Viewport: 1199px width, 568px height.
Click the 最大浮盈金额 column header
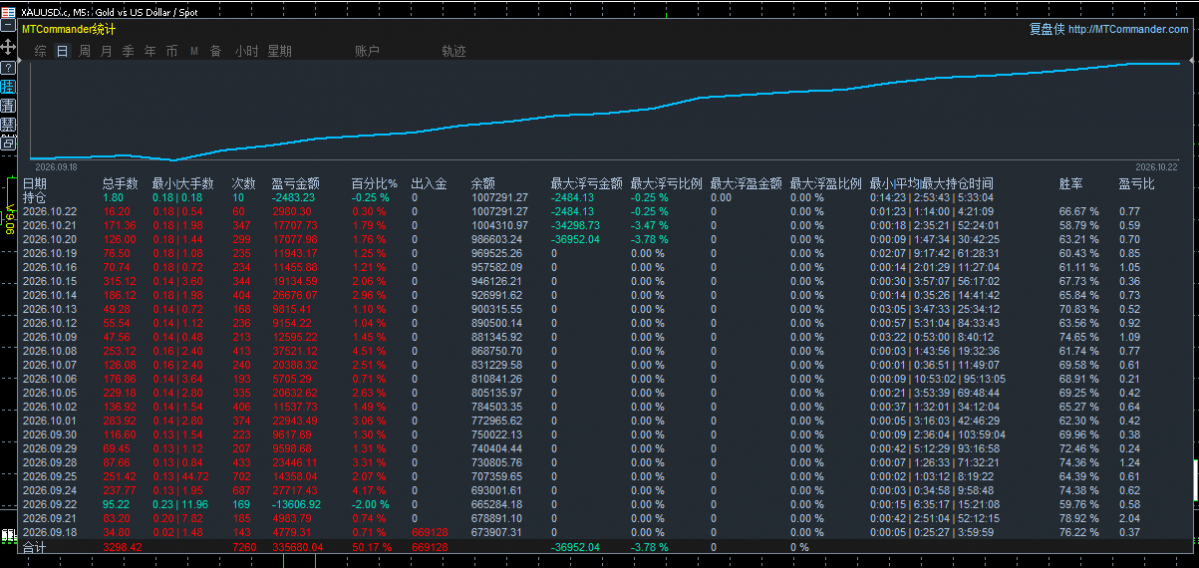point(746,183)
